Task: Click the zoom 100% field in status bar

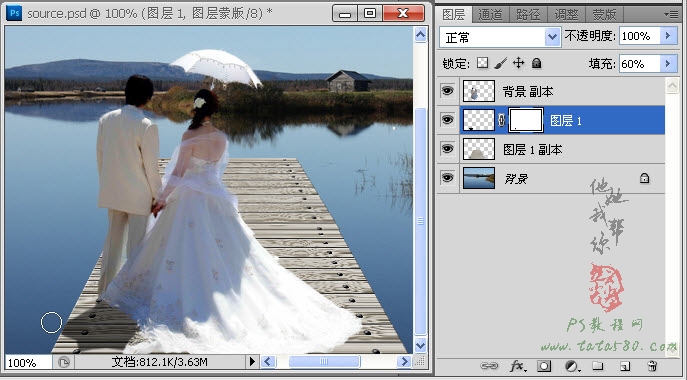Action: 28,362
